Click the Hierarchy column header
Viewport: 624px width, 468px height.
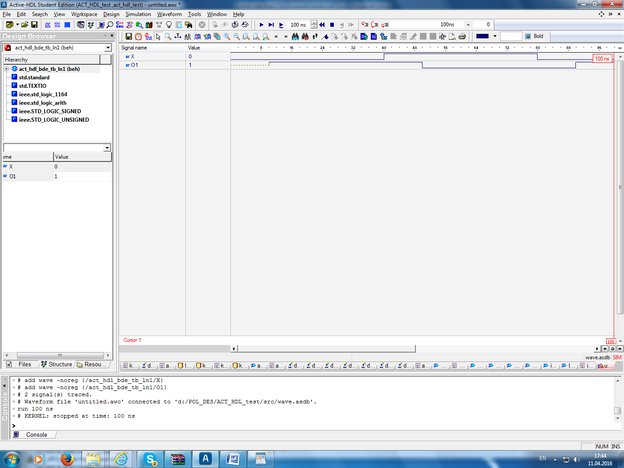pos(51,60)
